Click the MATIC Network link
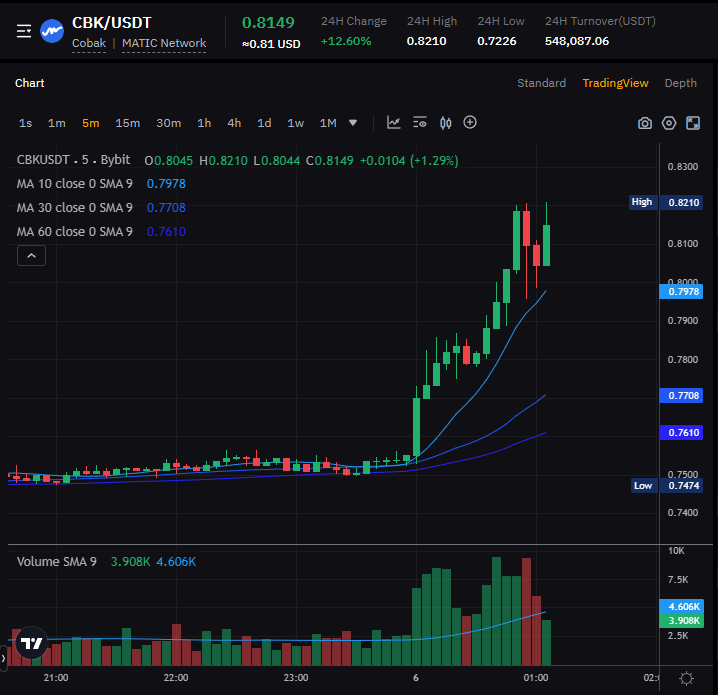This screenshot has width=718, height=695. click(x=164, y=43)
